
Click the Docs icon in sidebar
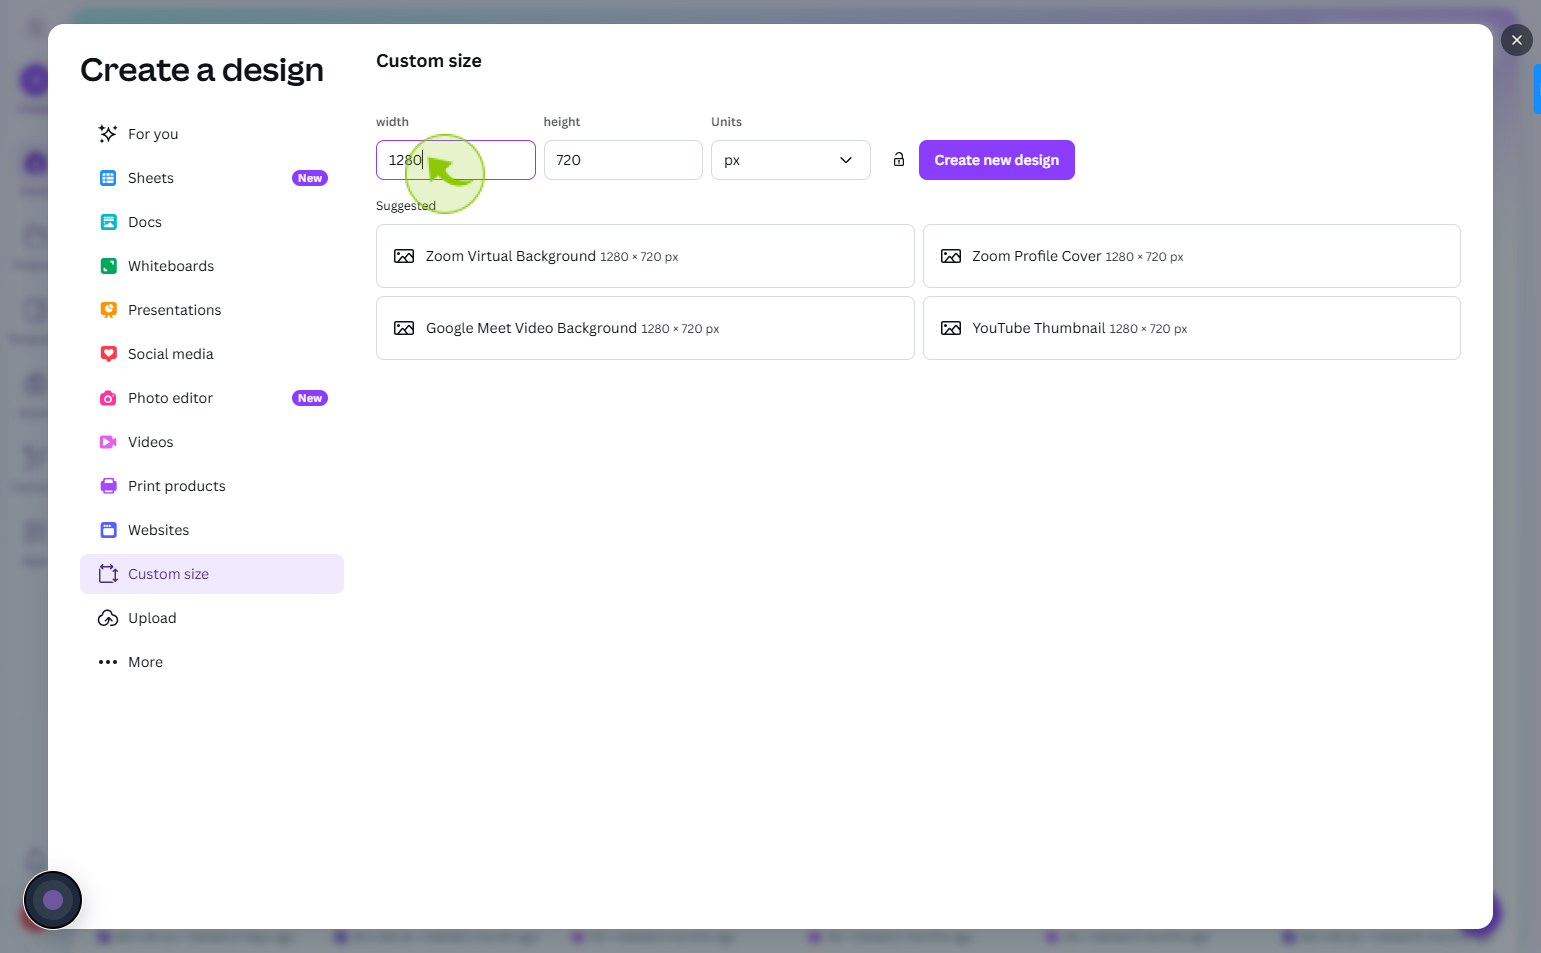108,222
